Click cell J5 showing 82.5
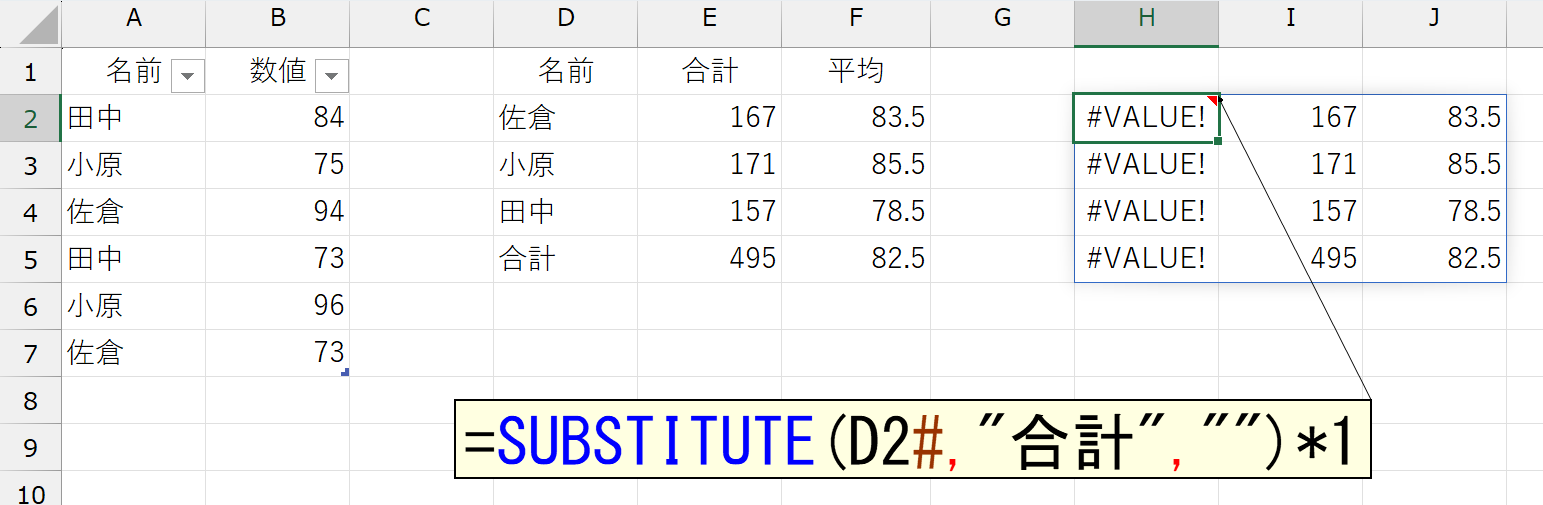This screenshot has width=1543, height=505. [1434, 259]
